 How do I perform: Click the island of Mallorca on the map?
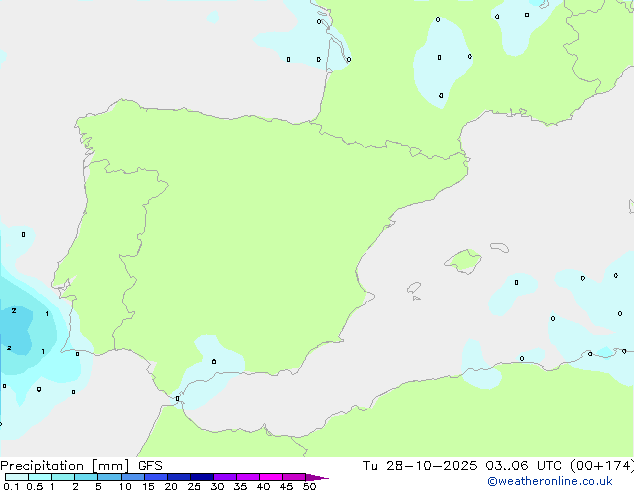(463, 261)
